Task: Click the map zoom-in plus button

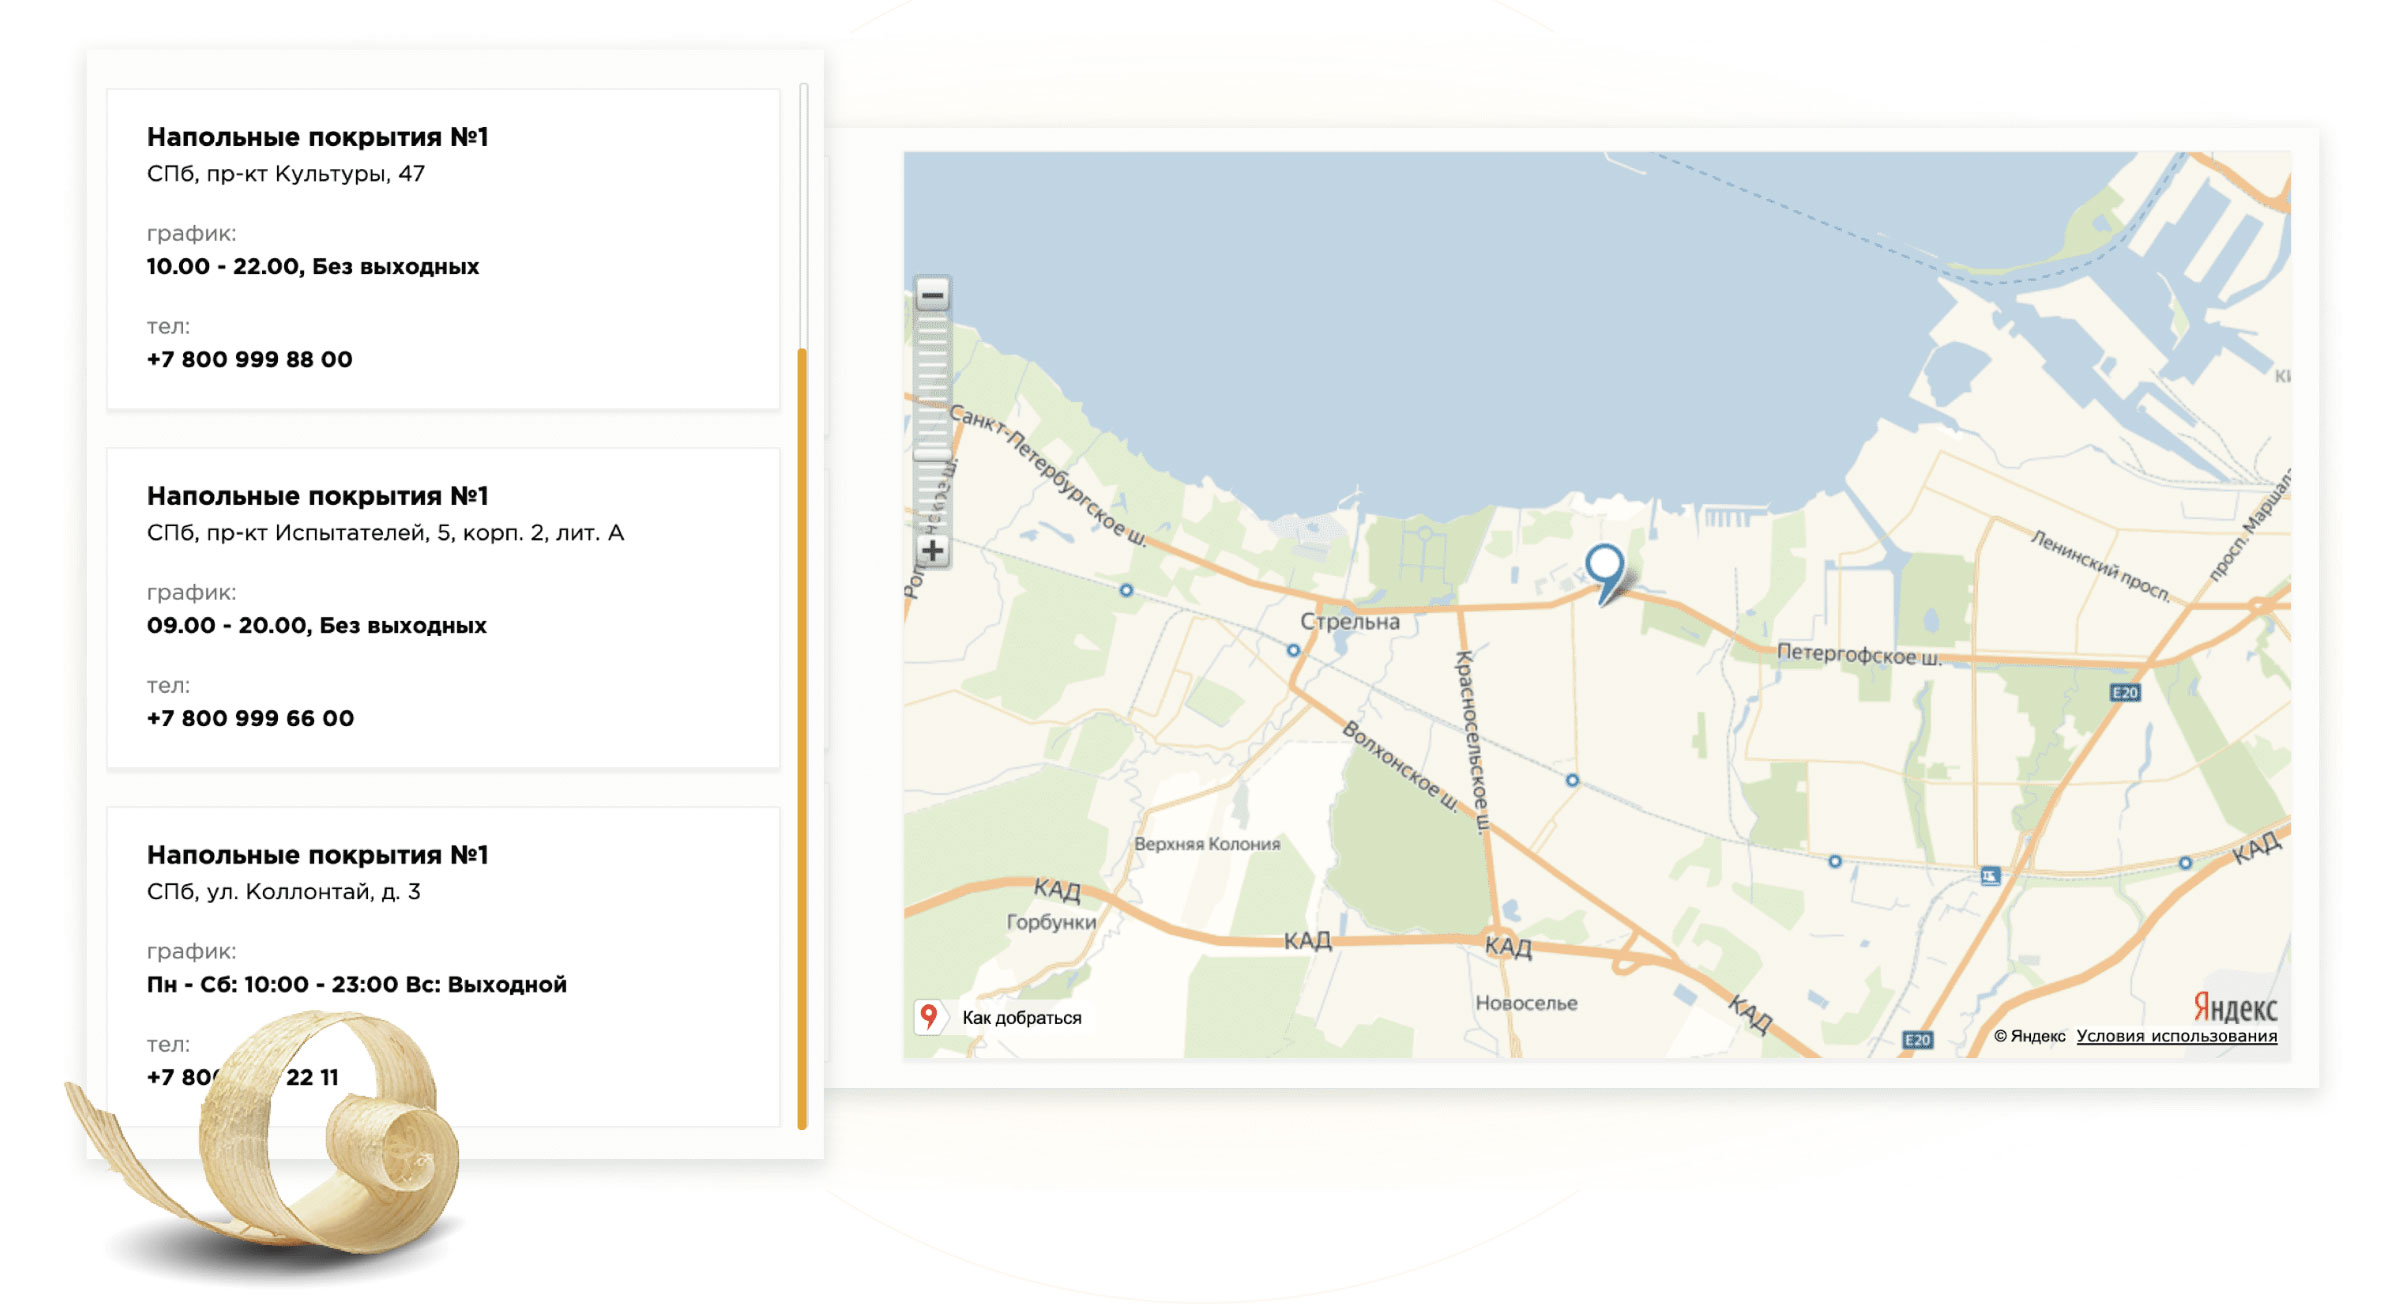Action: pyautogui.click(x=932, y=550)
